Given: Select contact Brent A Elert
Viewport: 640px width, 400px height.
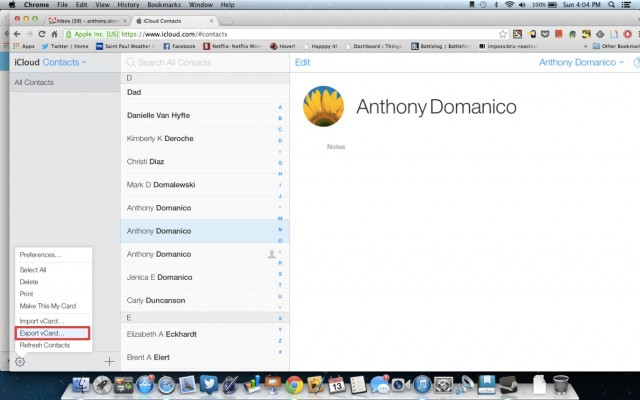Looking at the screenshot, I should point(205,358).
